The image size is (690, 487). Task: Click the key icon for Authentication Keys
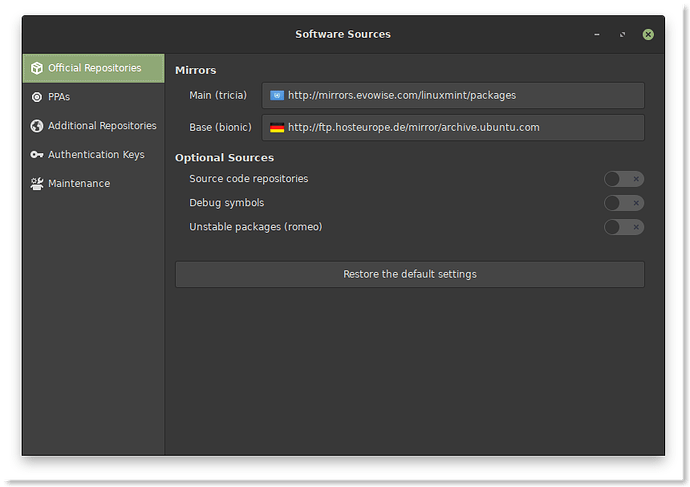point(37,155)
